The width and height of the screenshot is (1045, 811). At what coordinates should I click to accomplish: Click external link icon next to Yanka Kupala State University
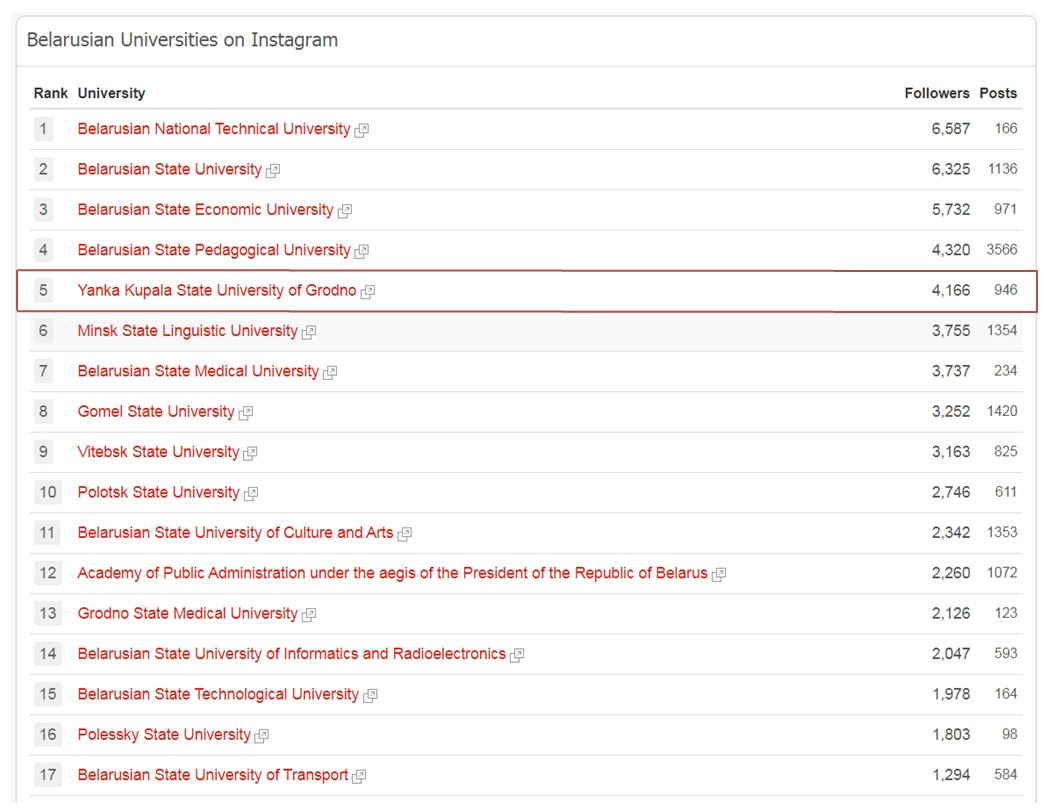point(368,291)
